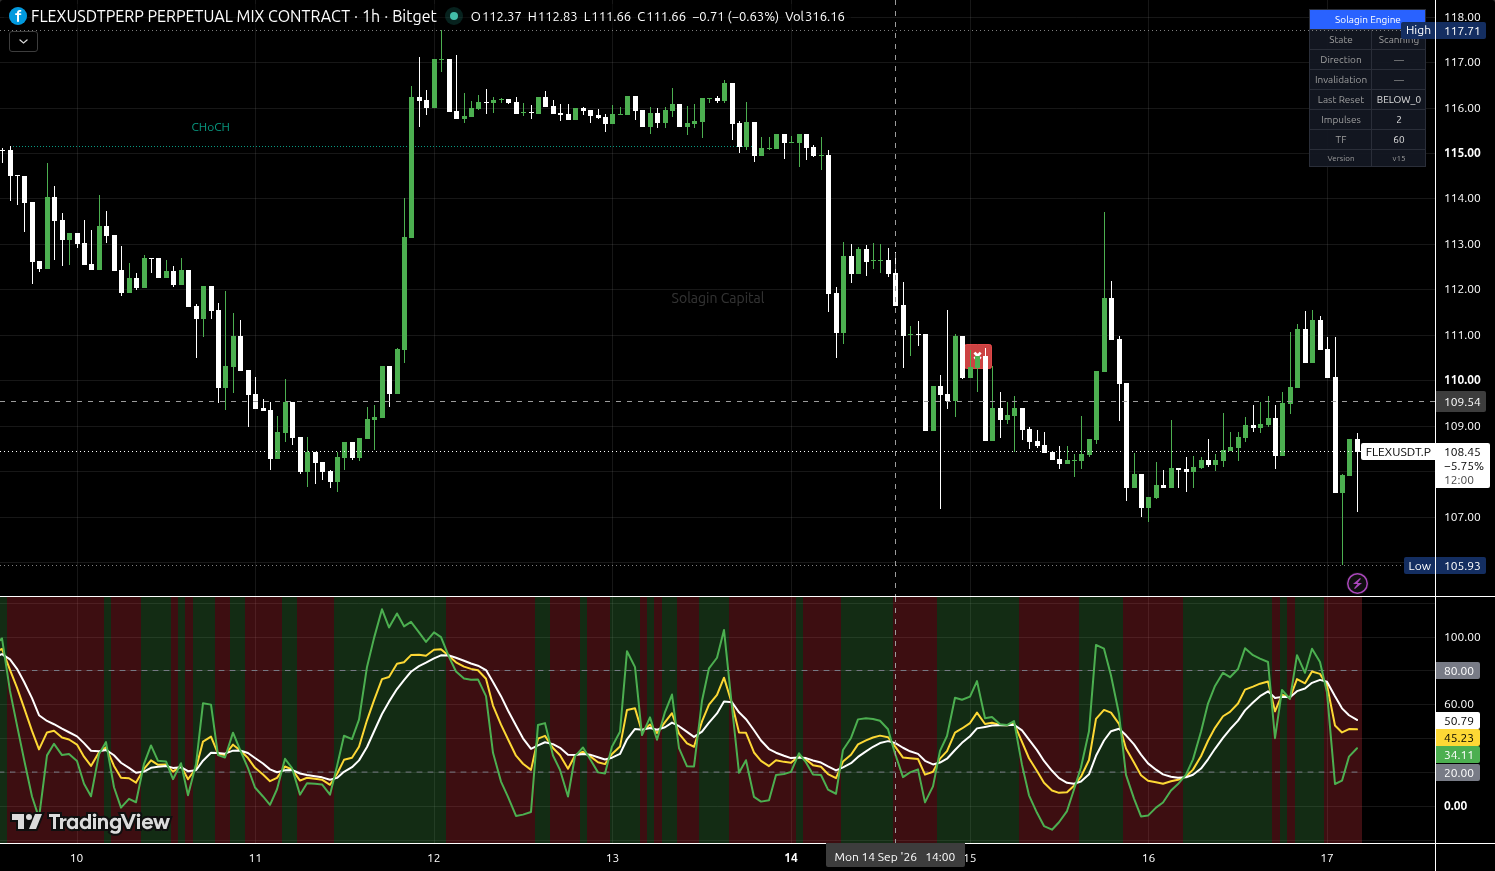Click bold date 14 on the time axis
Screen dimensions: 1495x871
[791, 858]
